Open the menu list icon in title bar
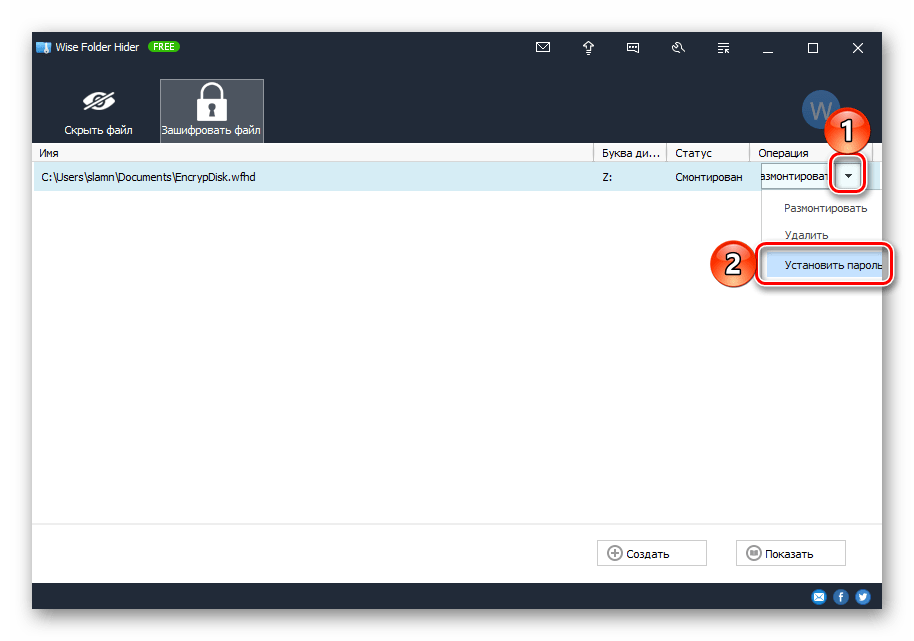Screen dimensions: 914x641 (x=723, y=48)
